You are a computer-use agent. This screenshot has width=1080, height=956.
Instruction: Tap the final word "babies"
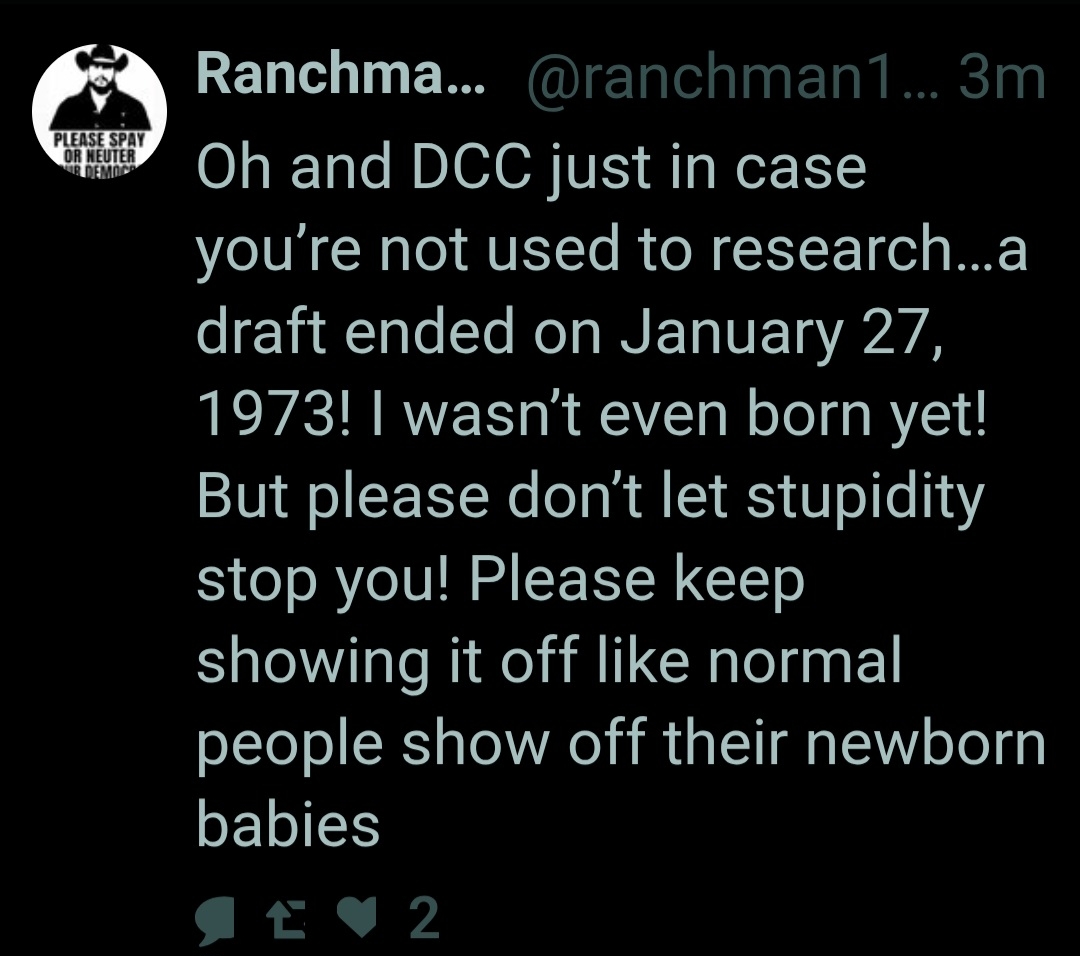[x=288, y=825]
